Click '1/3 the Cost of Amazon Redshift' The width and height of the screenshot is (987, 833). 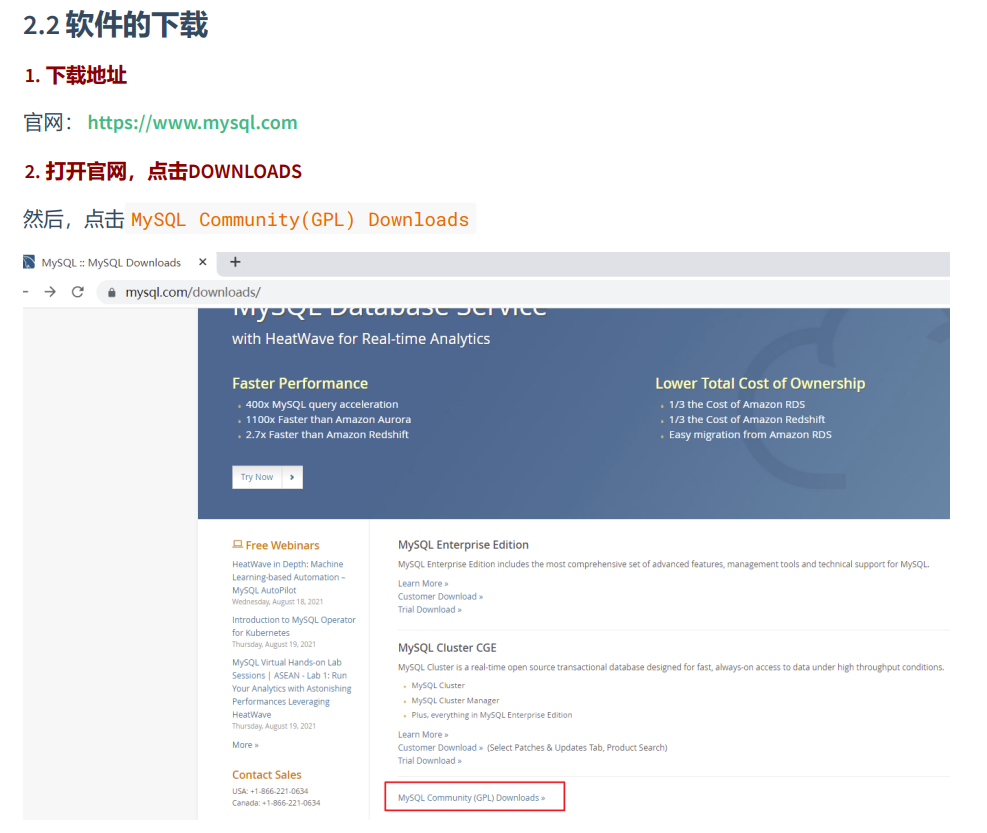point(747,419)
